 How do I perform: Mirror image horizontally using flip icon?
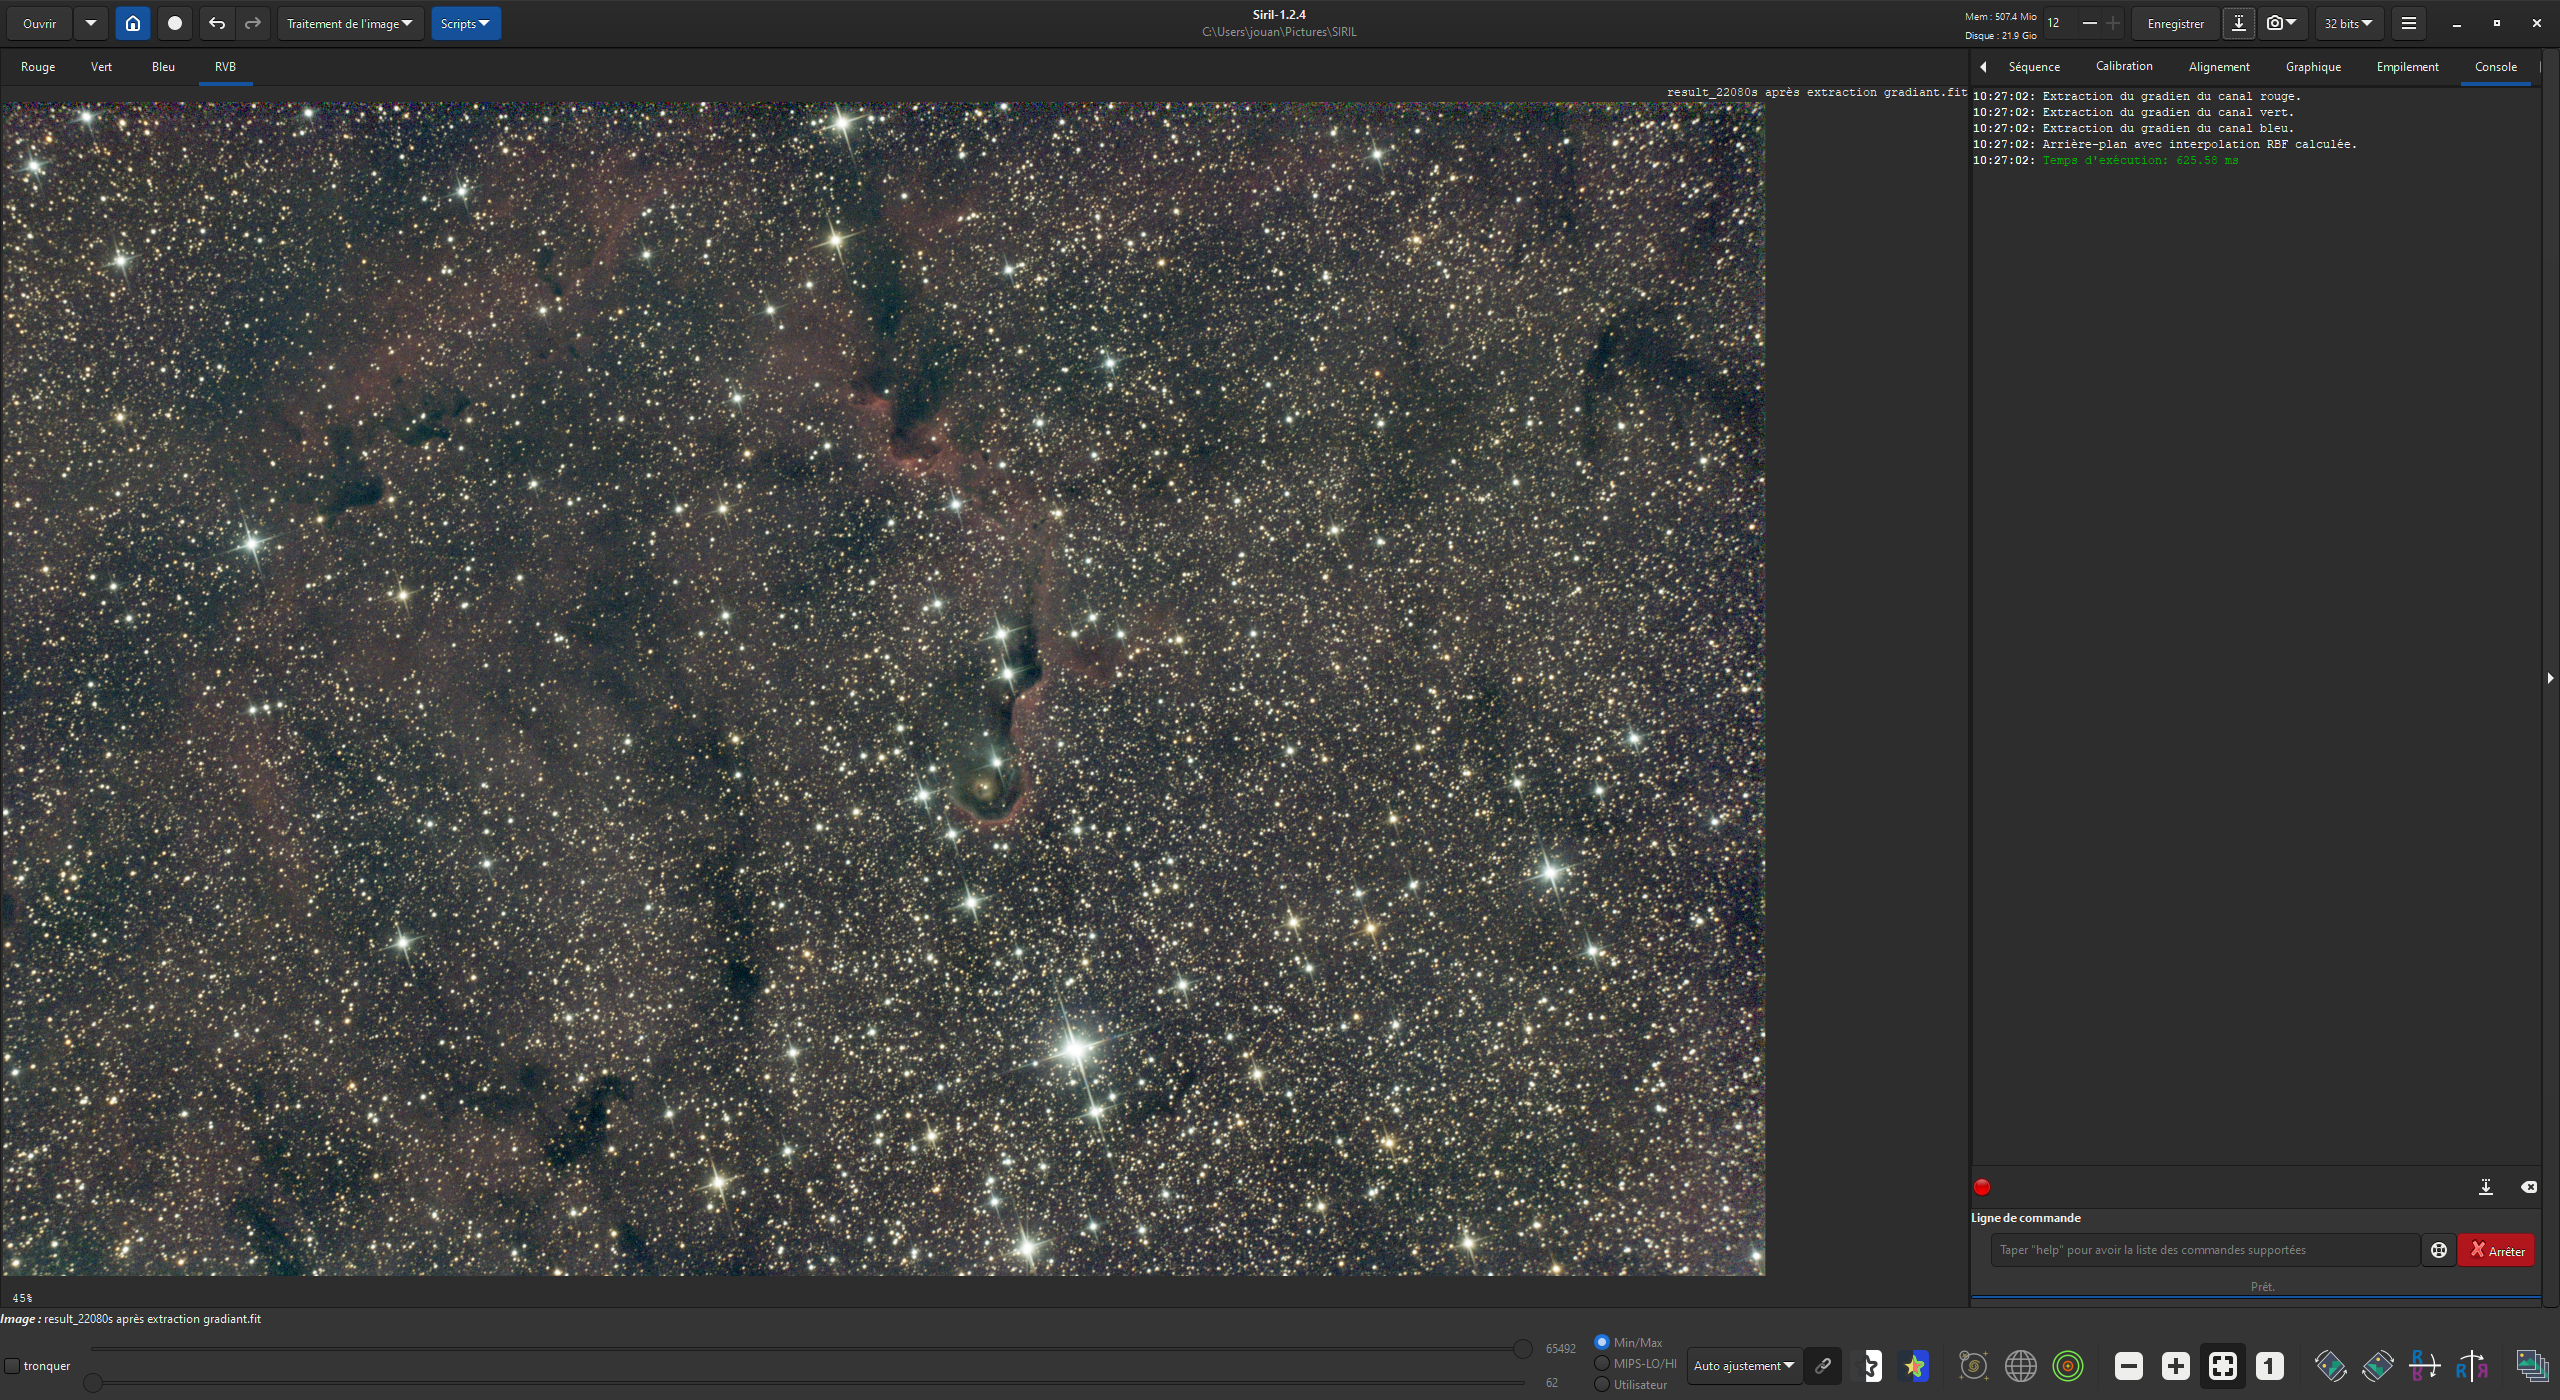click(2471, 1366)
